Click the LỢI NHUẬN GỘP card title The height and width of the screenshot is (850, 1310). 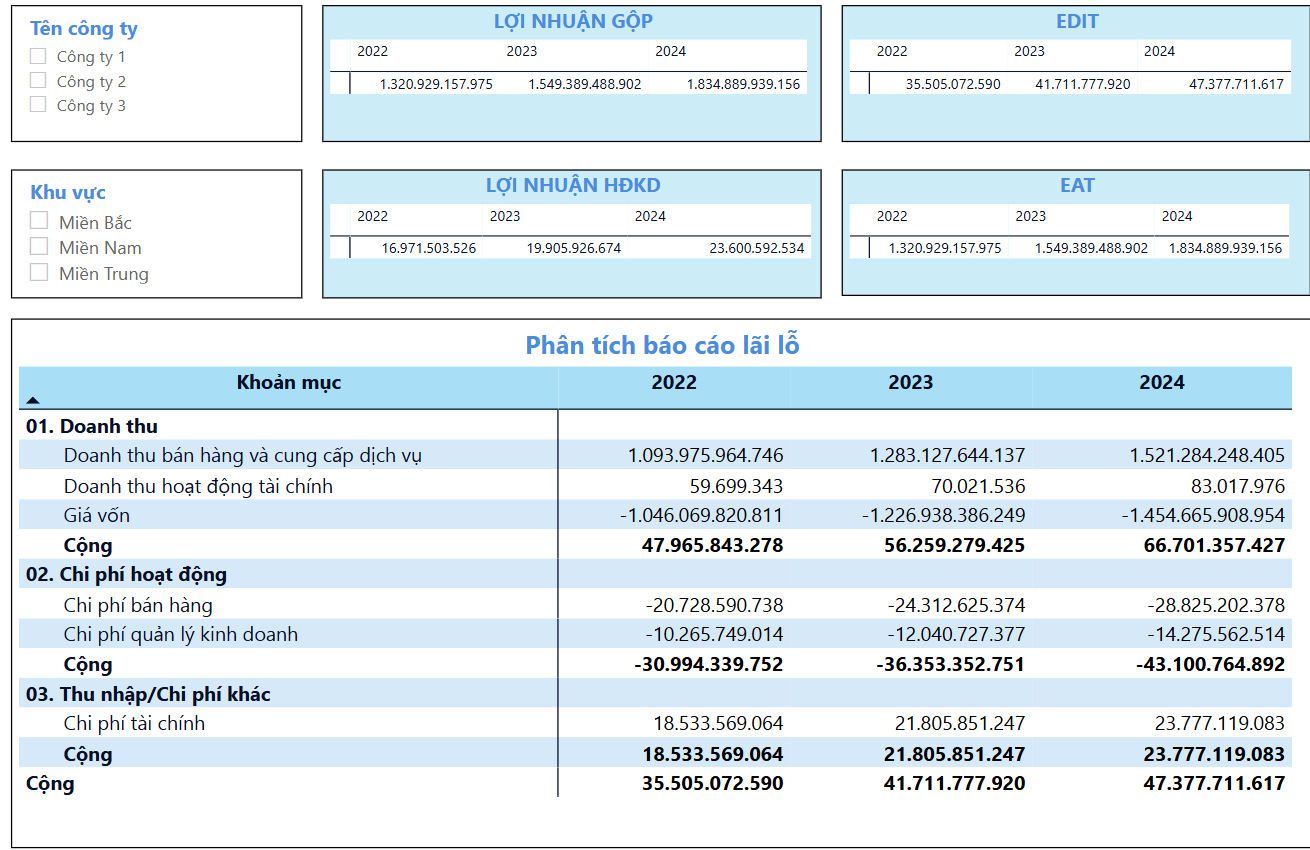(x=573, y=22)
